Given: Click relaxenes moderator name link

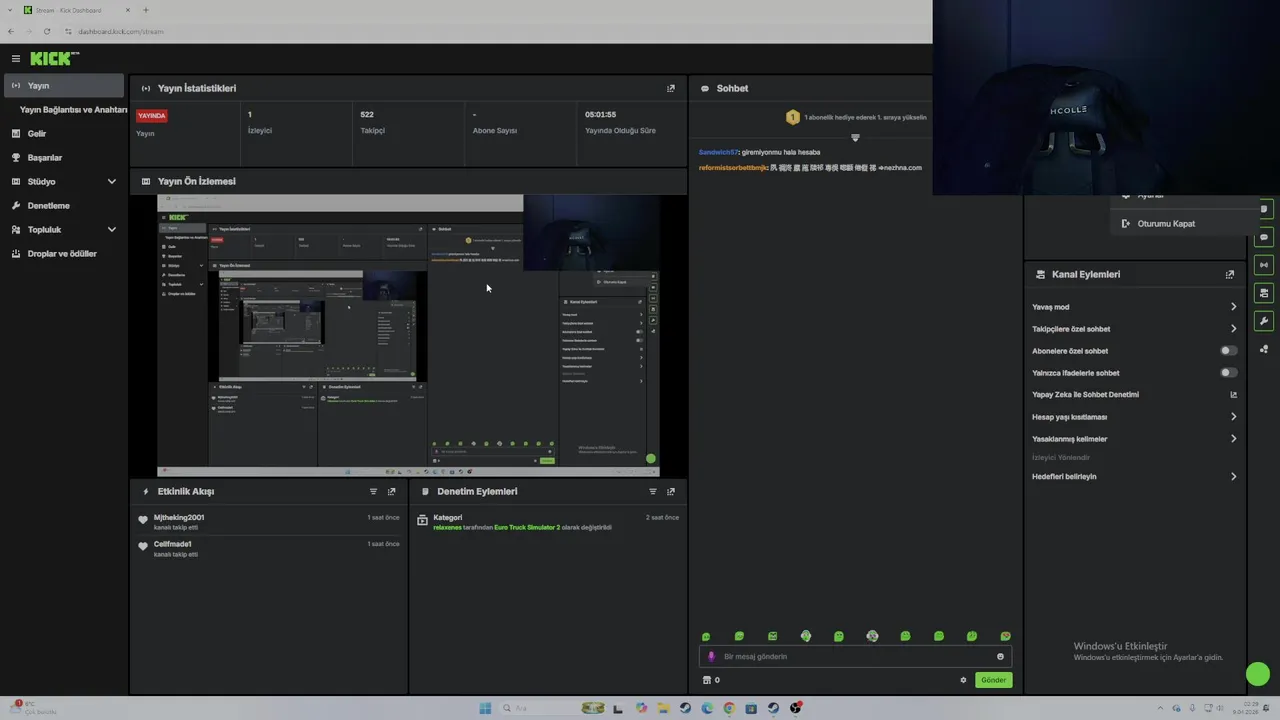Looking at the screenshot, I should click(x=447, y=527).
